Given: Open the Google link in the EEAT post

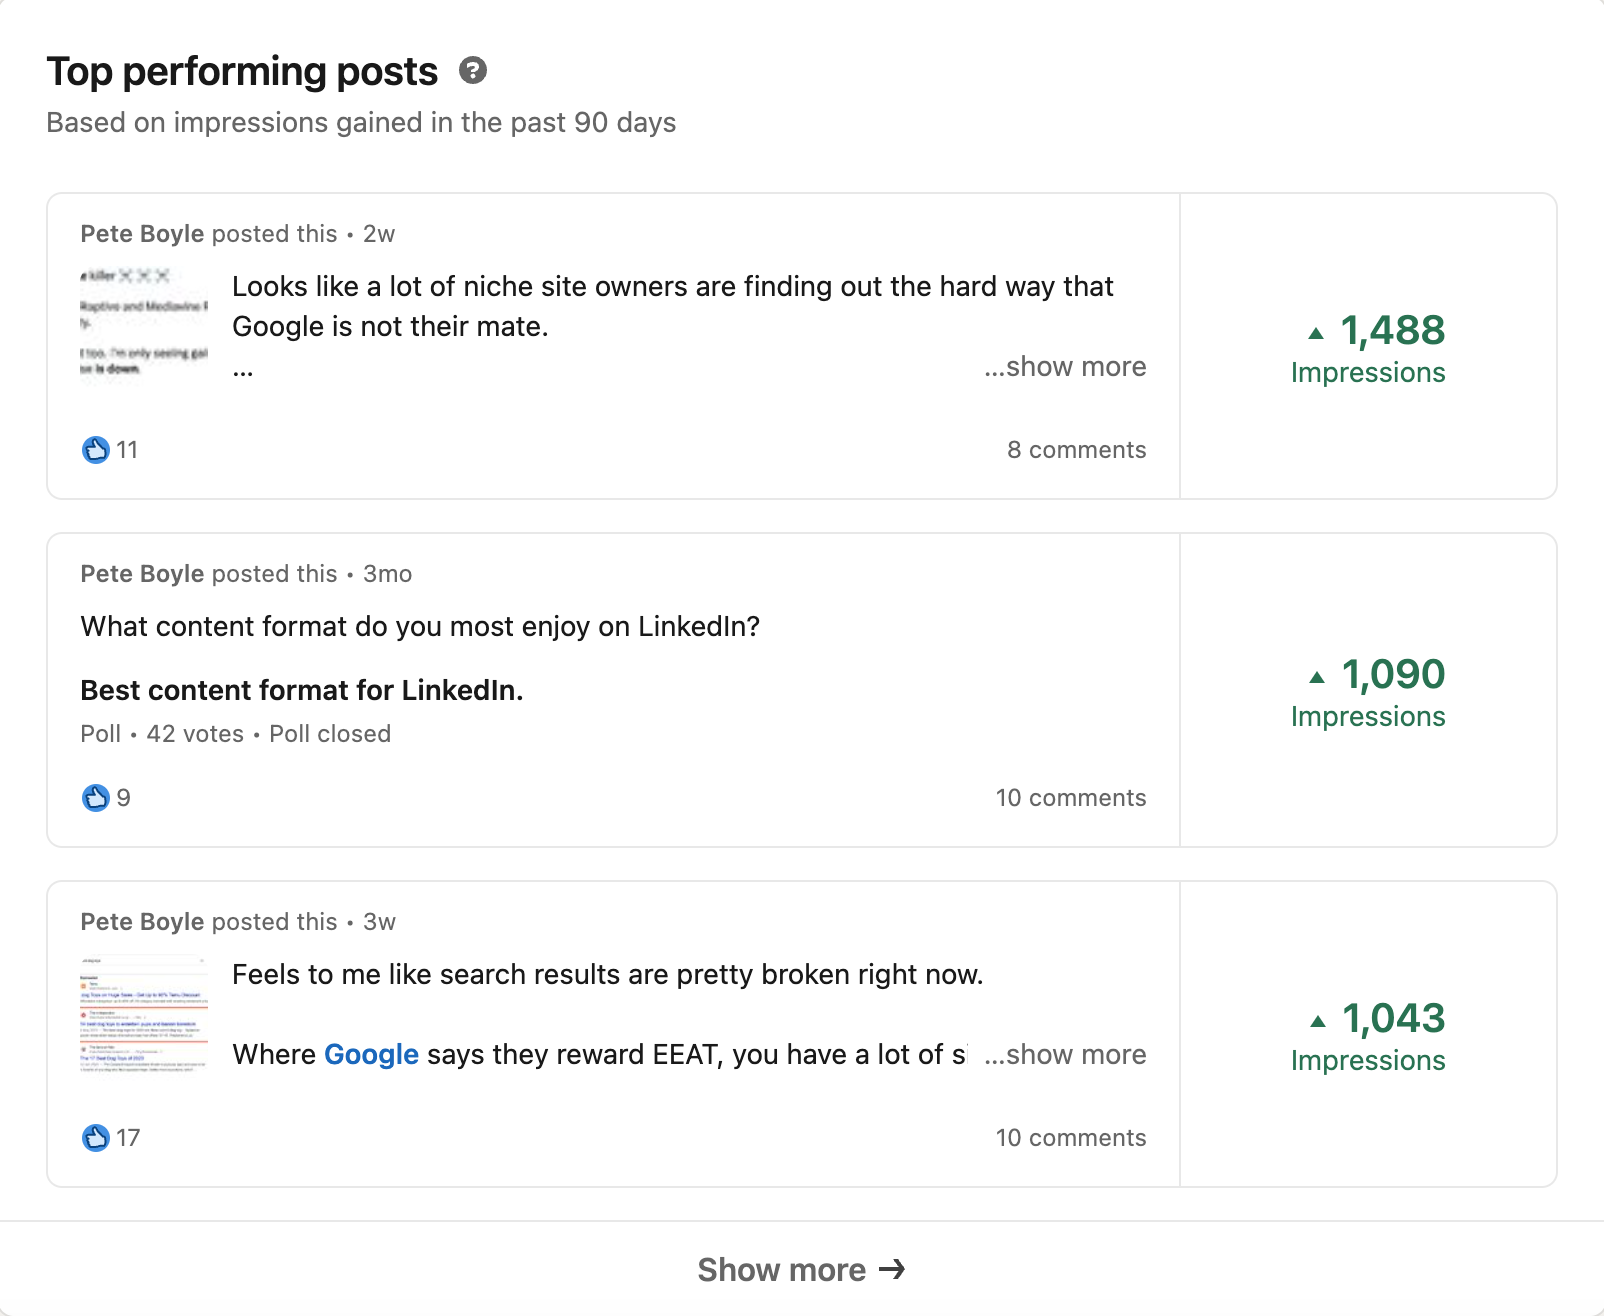Looking at the screenshot, I should (x=371, y=1054).
